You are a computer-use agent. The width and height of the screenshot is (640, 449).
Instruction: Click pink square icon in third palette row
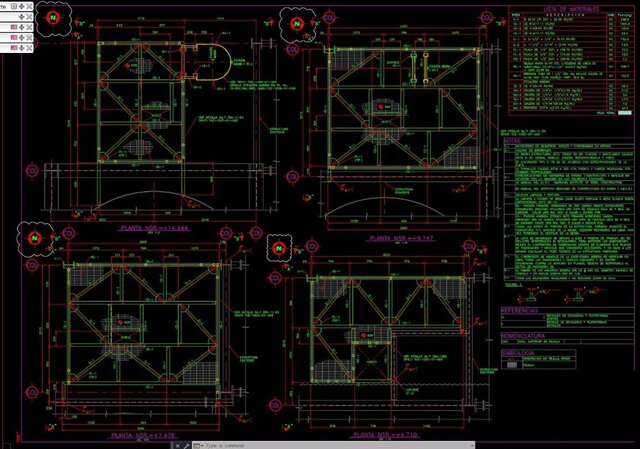click(13, 27)
